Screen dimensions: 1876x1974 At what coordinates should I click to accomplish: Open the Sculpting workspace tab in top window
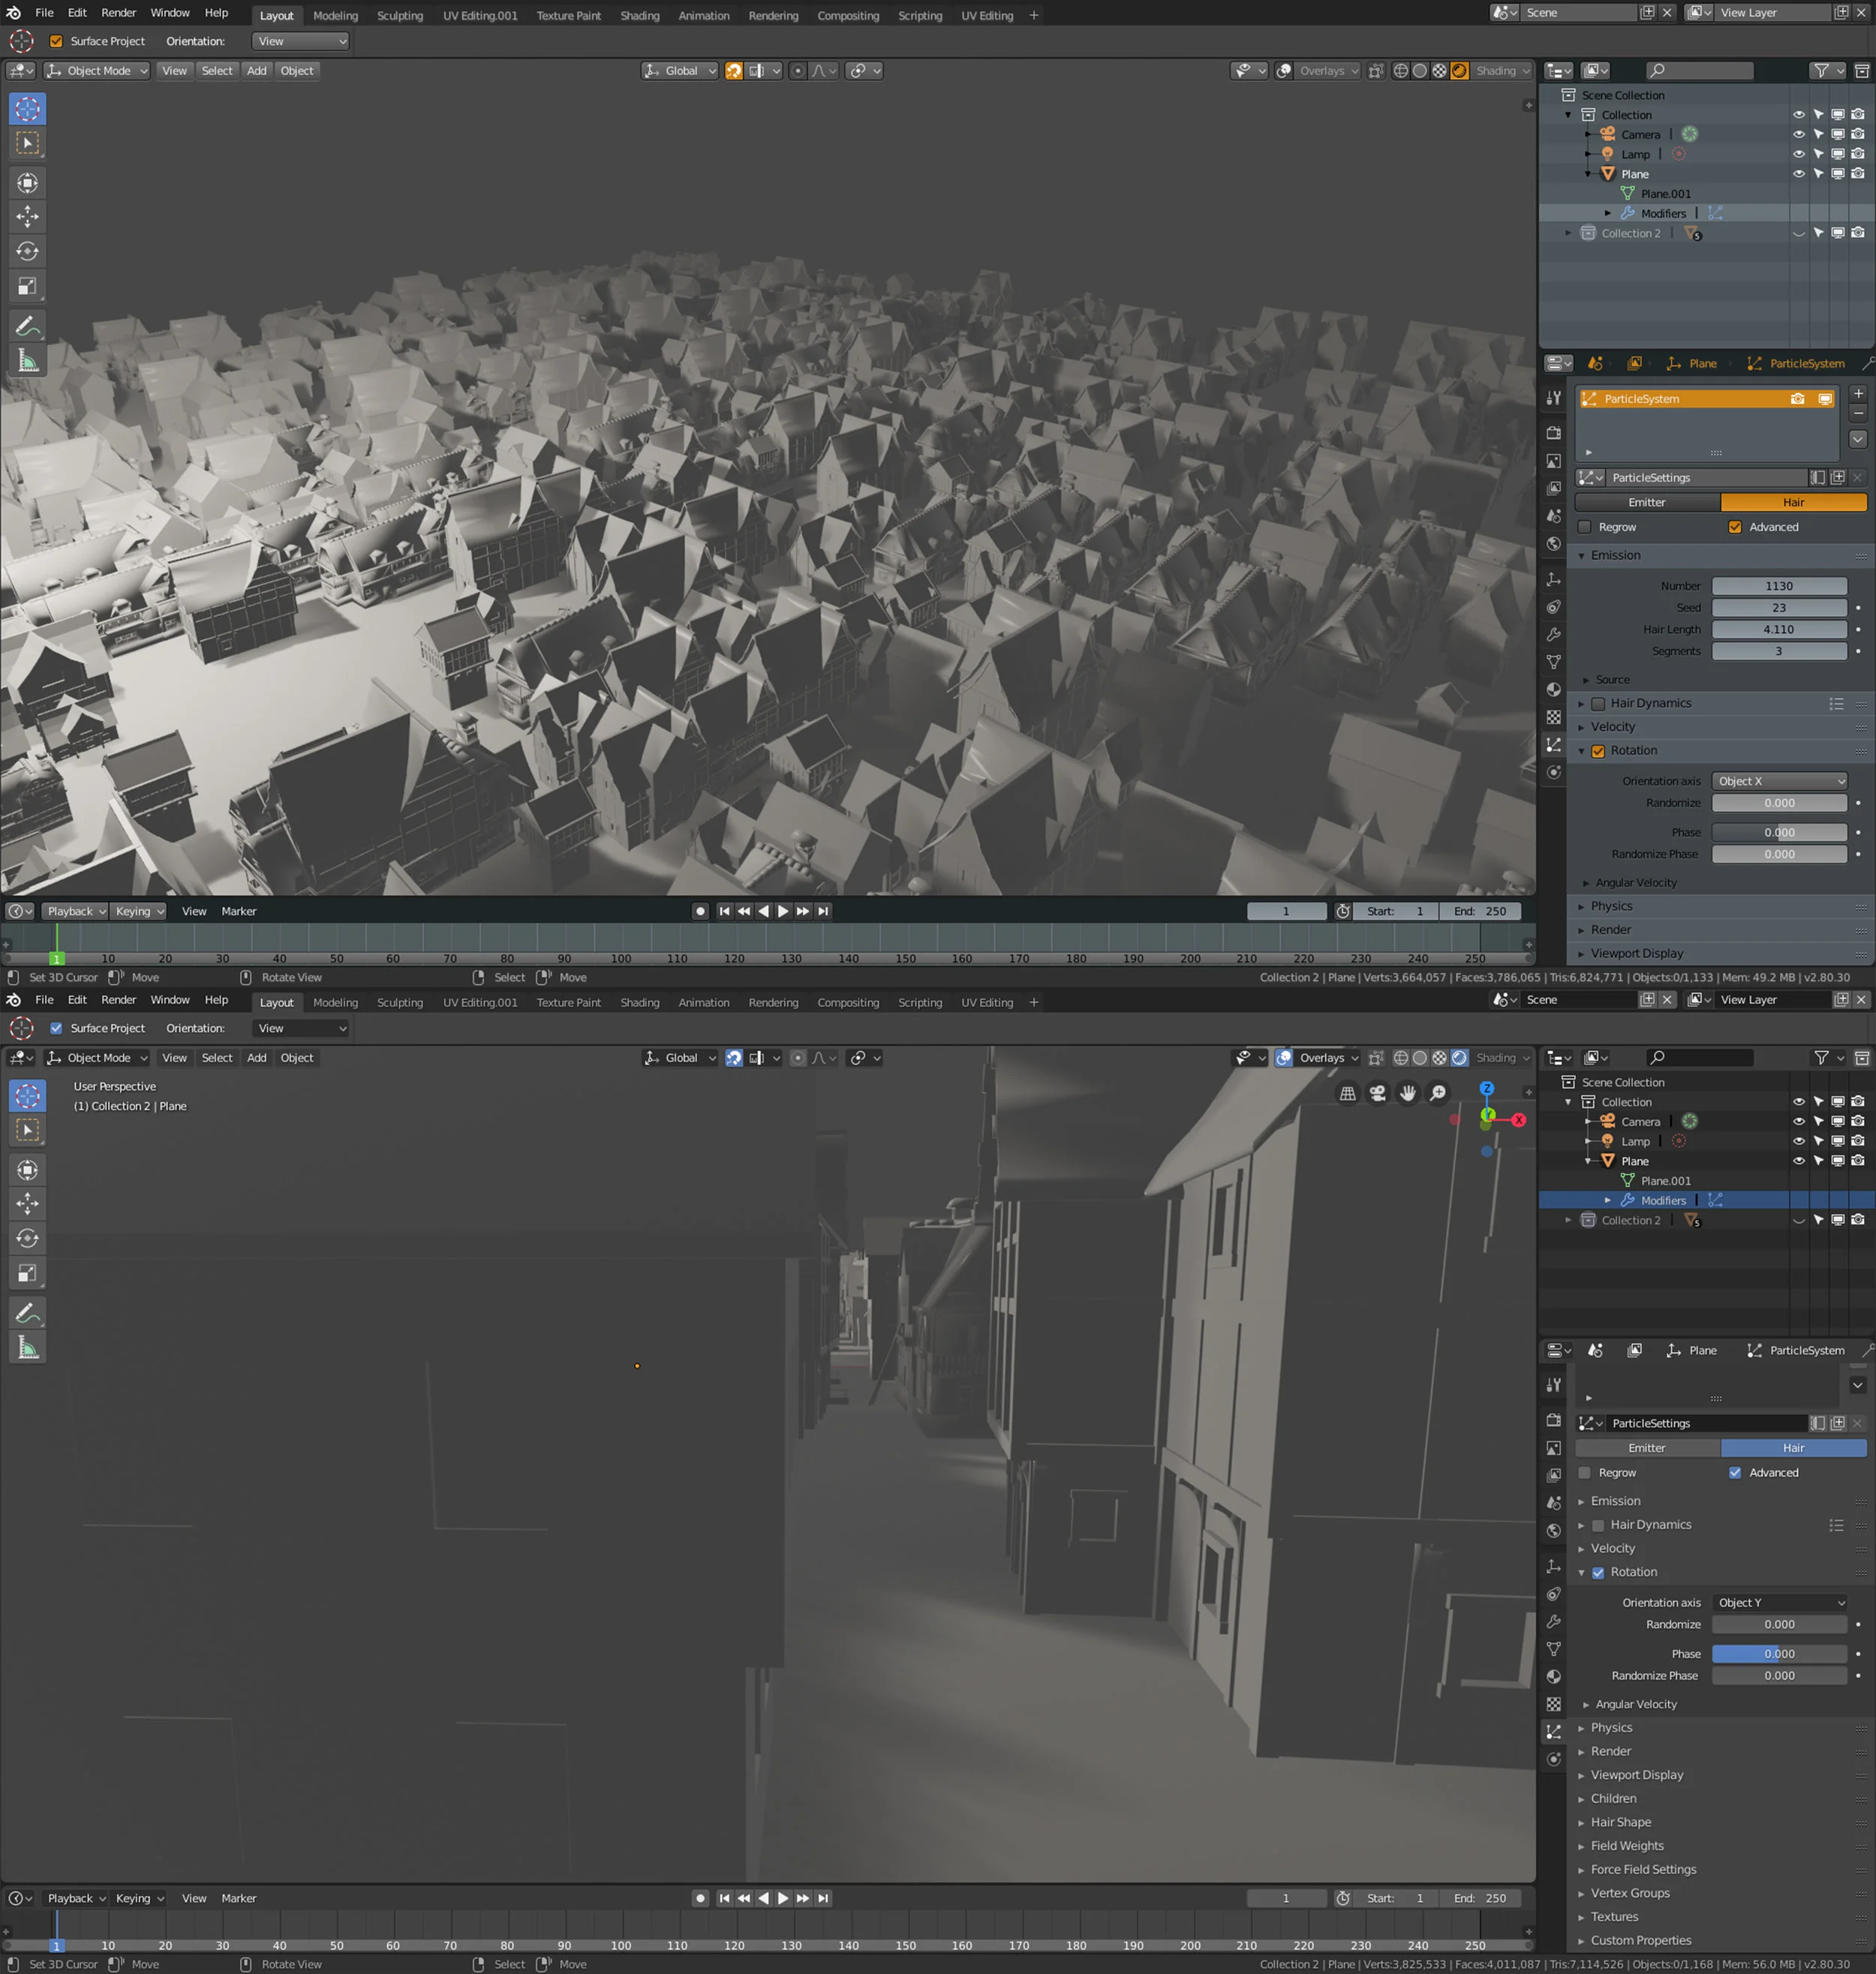[x=399, y=15]
